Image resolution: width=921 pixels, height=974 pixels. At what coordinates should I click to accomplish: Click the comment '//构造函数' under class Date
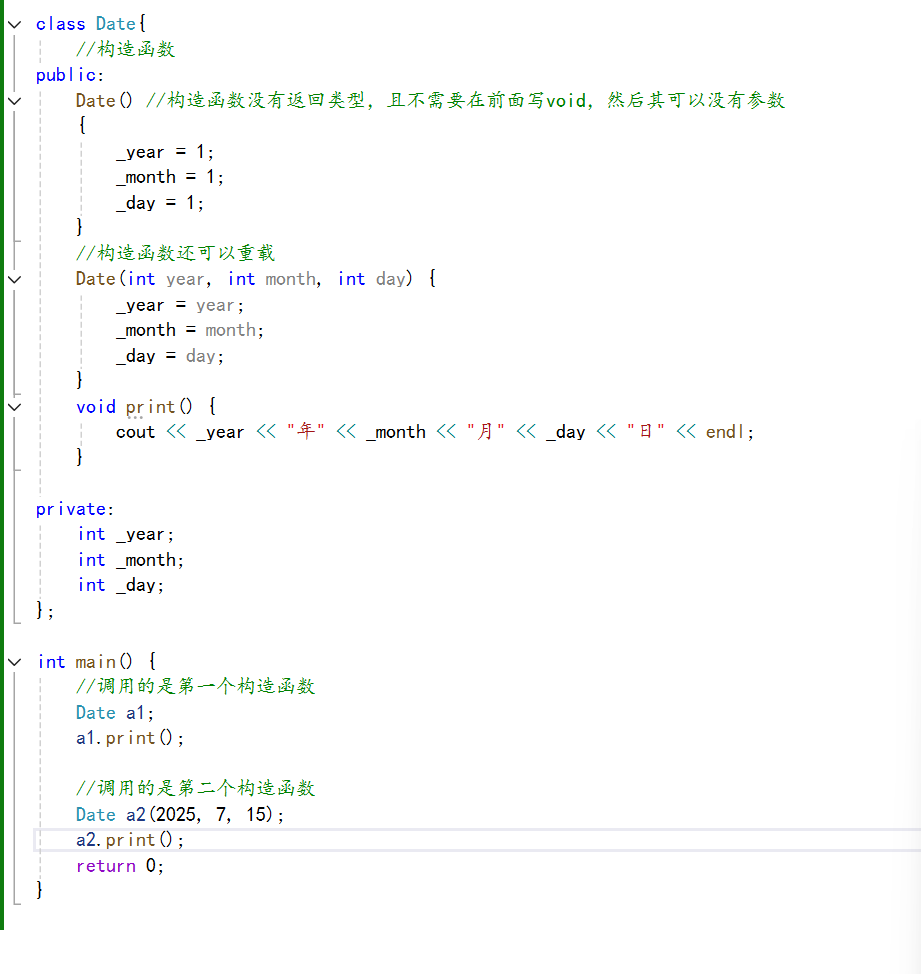click(x=125, y=50)
